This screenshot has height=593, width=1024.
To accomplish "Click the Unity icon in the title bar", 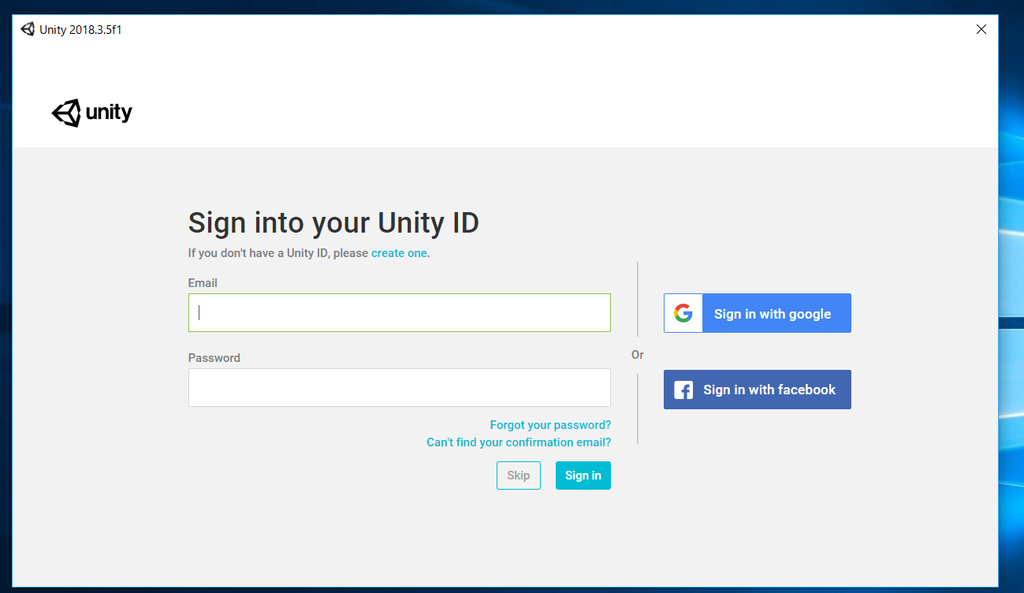I will 27,29.
